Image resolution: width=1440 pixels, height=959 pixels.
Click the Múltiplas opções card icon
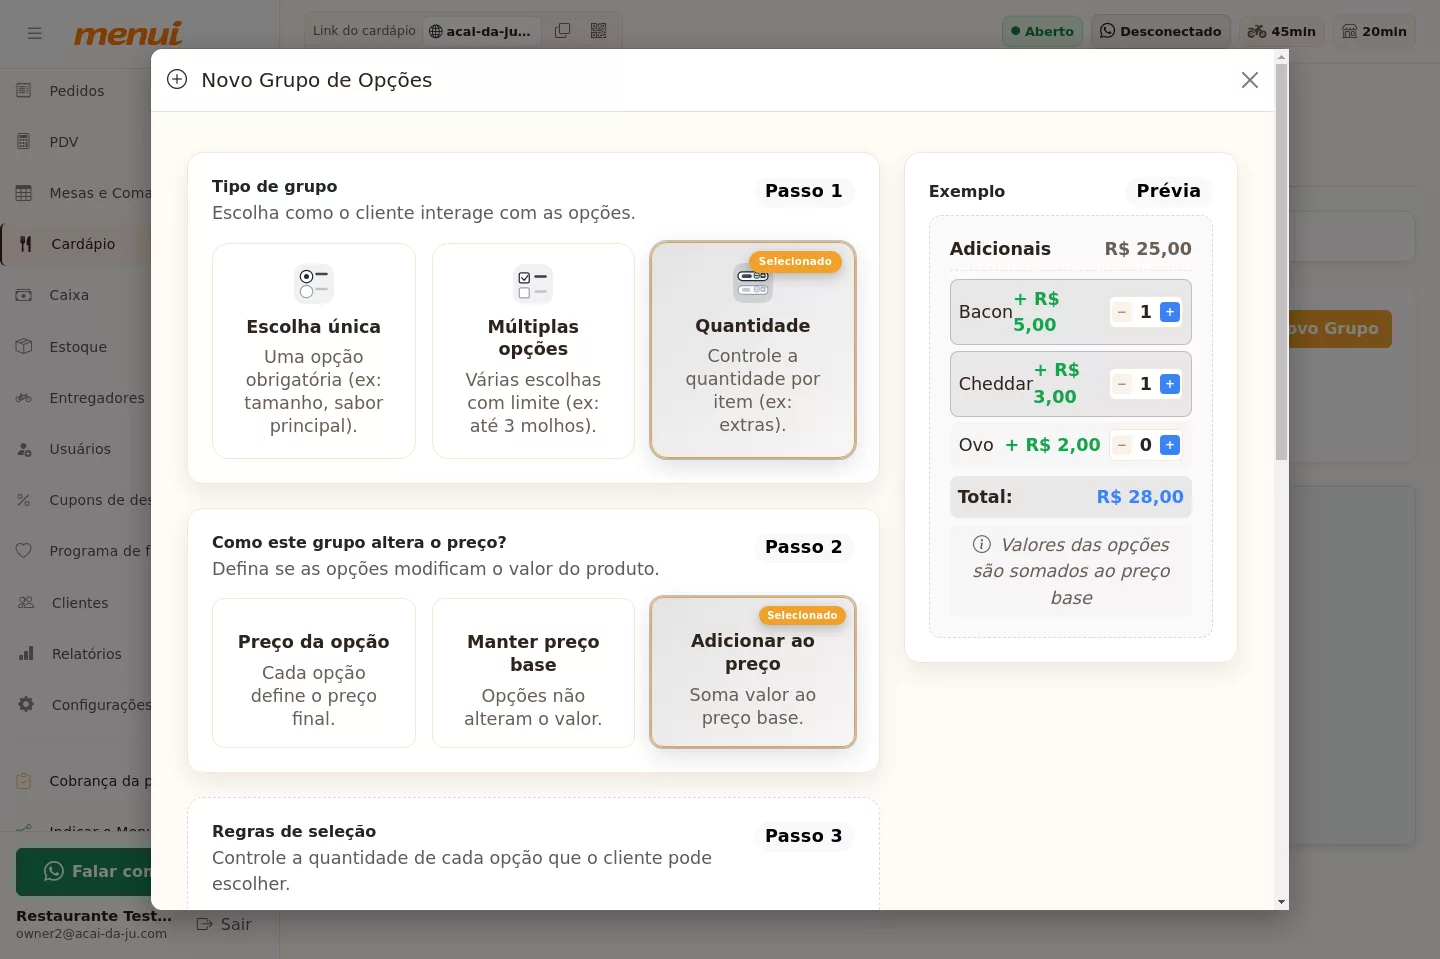(x=533, y=284)
